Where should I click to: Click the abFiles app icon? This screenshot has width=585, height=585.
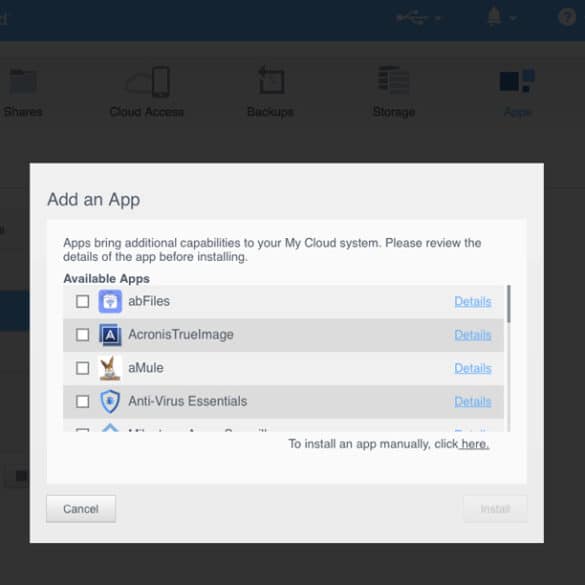point(110,301)
